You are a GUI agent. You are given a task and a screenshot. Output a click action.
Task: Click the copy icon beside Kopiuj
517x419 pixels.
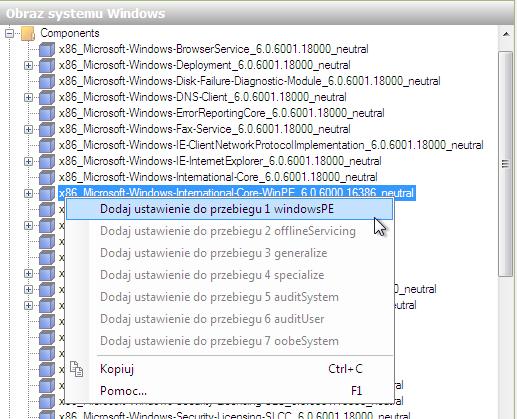[77, 369]
